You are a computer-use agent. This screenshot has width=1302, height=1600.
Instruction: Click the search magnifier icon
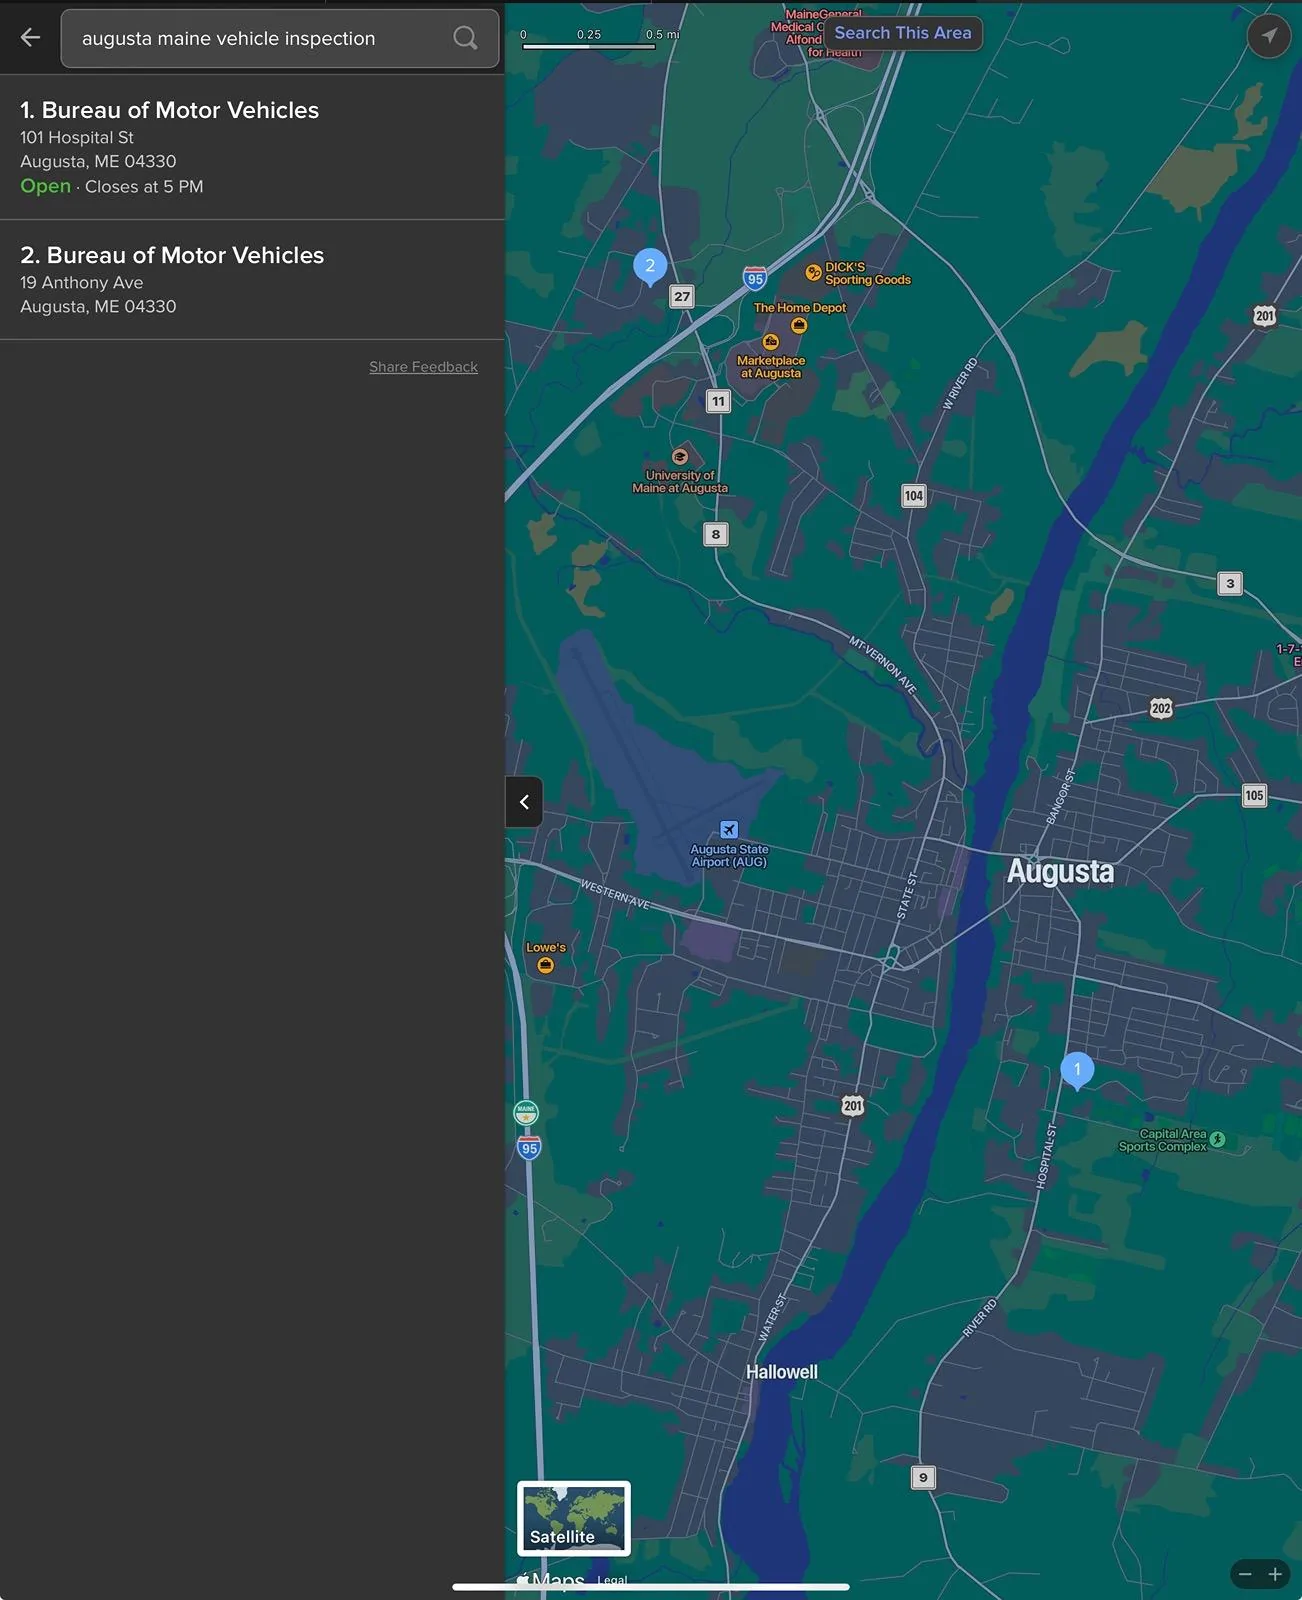pyautogui.click(x=465, y=38)
